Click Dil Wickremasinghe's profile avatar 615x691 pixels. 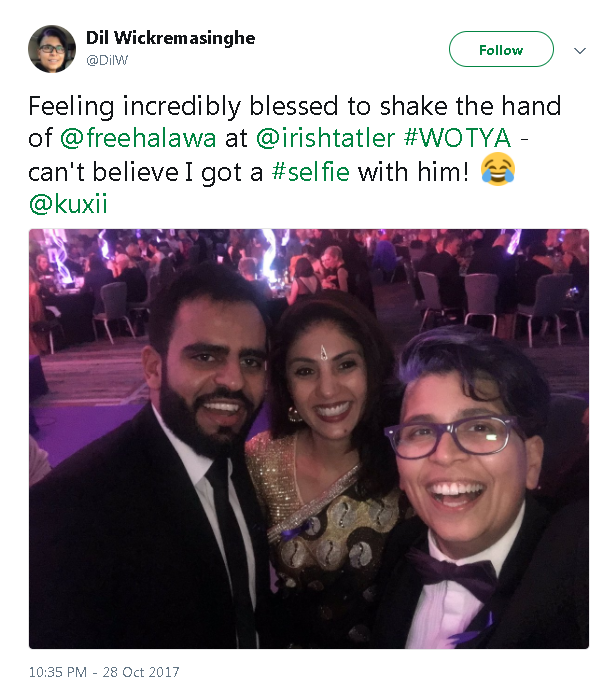point(52,49)
